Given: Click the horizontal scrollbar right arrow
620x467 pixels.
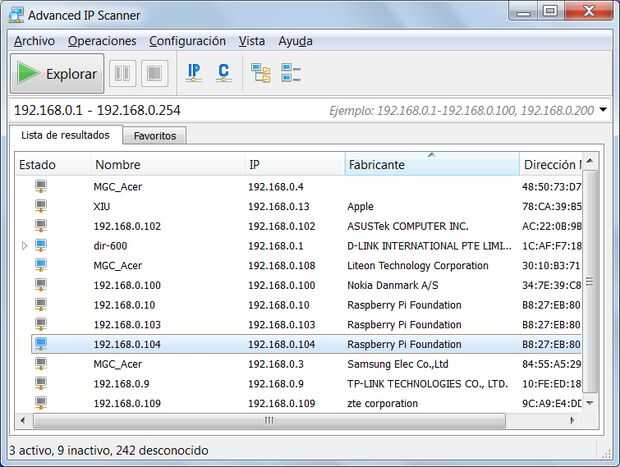Looking at the screenshot, I should [573, 420].
